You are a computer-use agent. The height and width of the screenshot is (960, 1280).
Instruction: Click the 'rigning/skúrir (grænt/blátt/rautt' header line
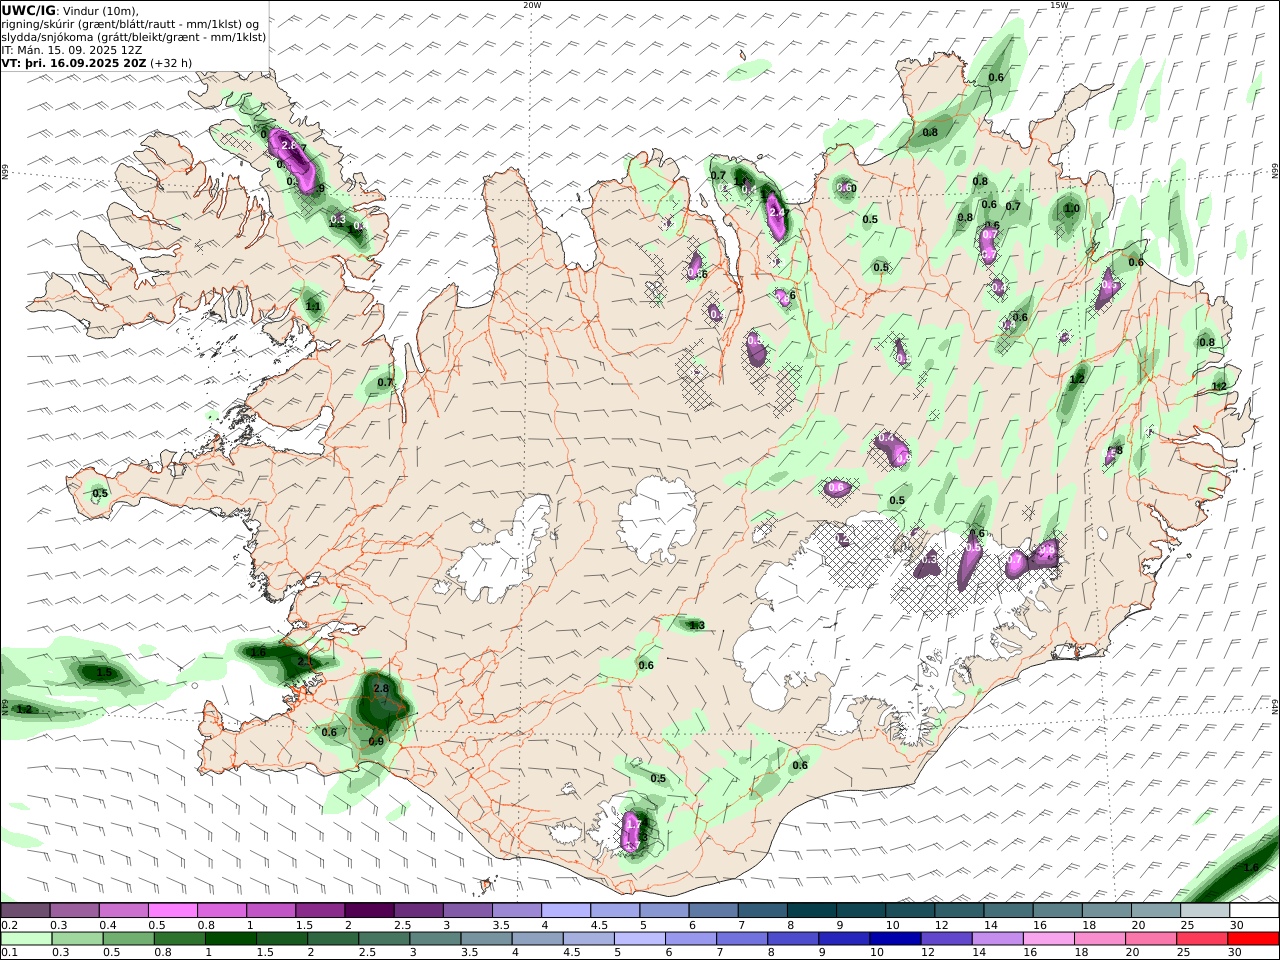[130, 24]
